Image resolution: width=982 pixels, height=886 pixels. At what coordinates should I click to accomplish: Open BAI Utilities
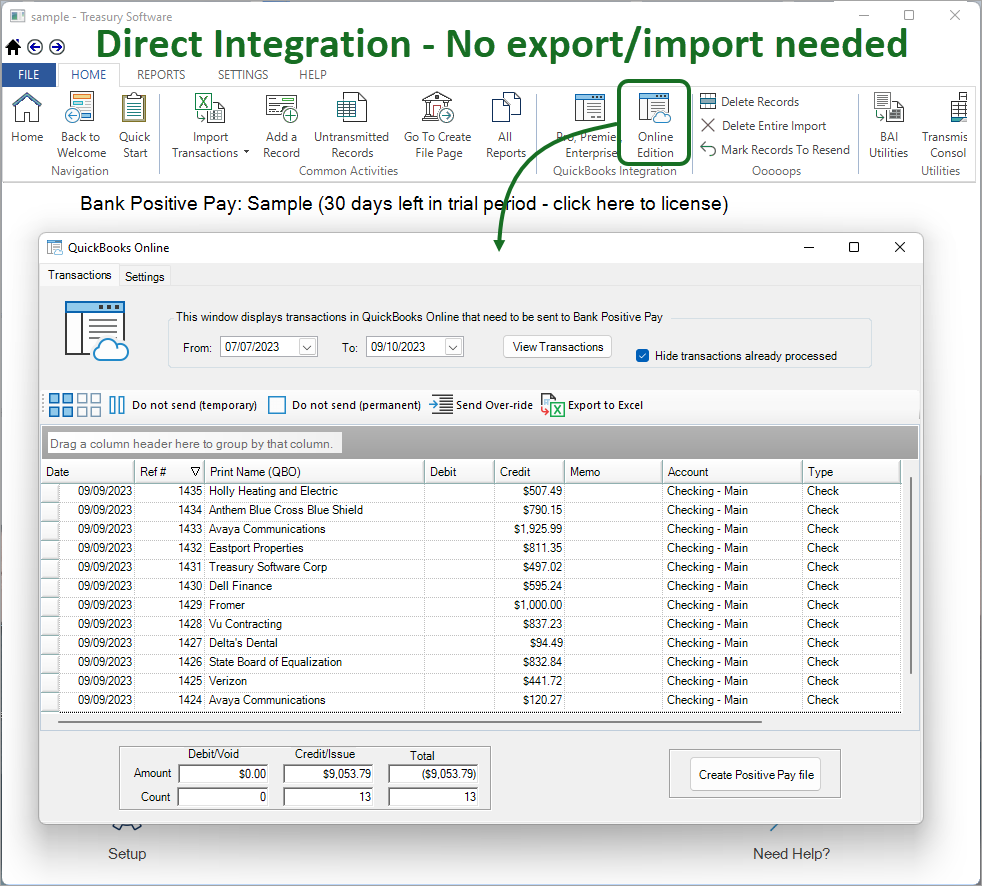pos(888,125)
